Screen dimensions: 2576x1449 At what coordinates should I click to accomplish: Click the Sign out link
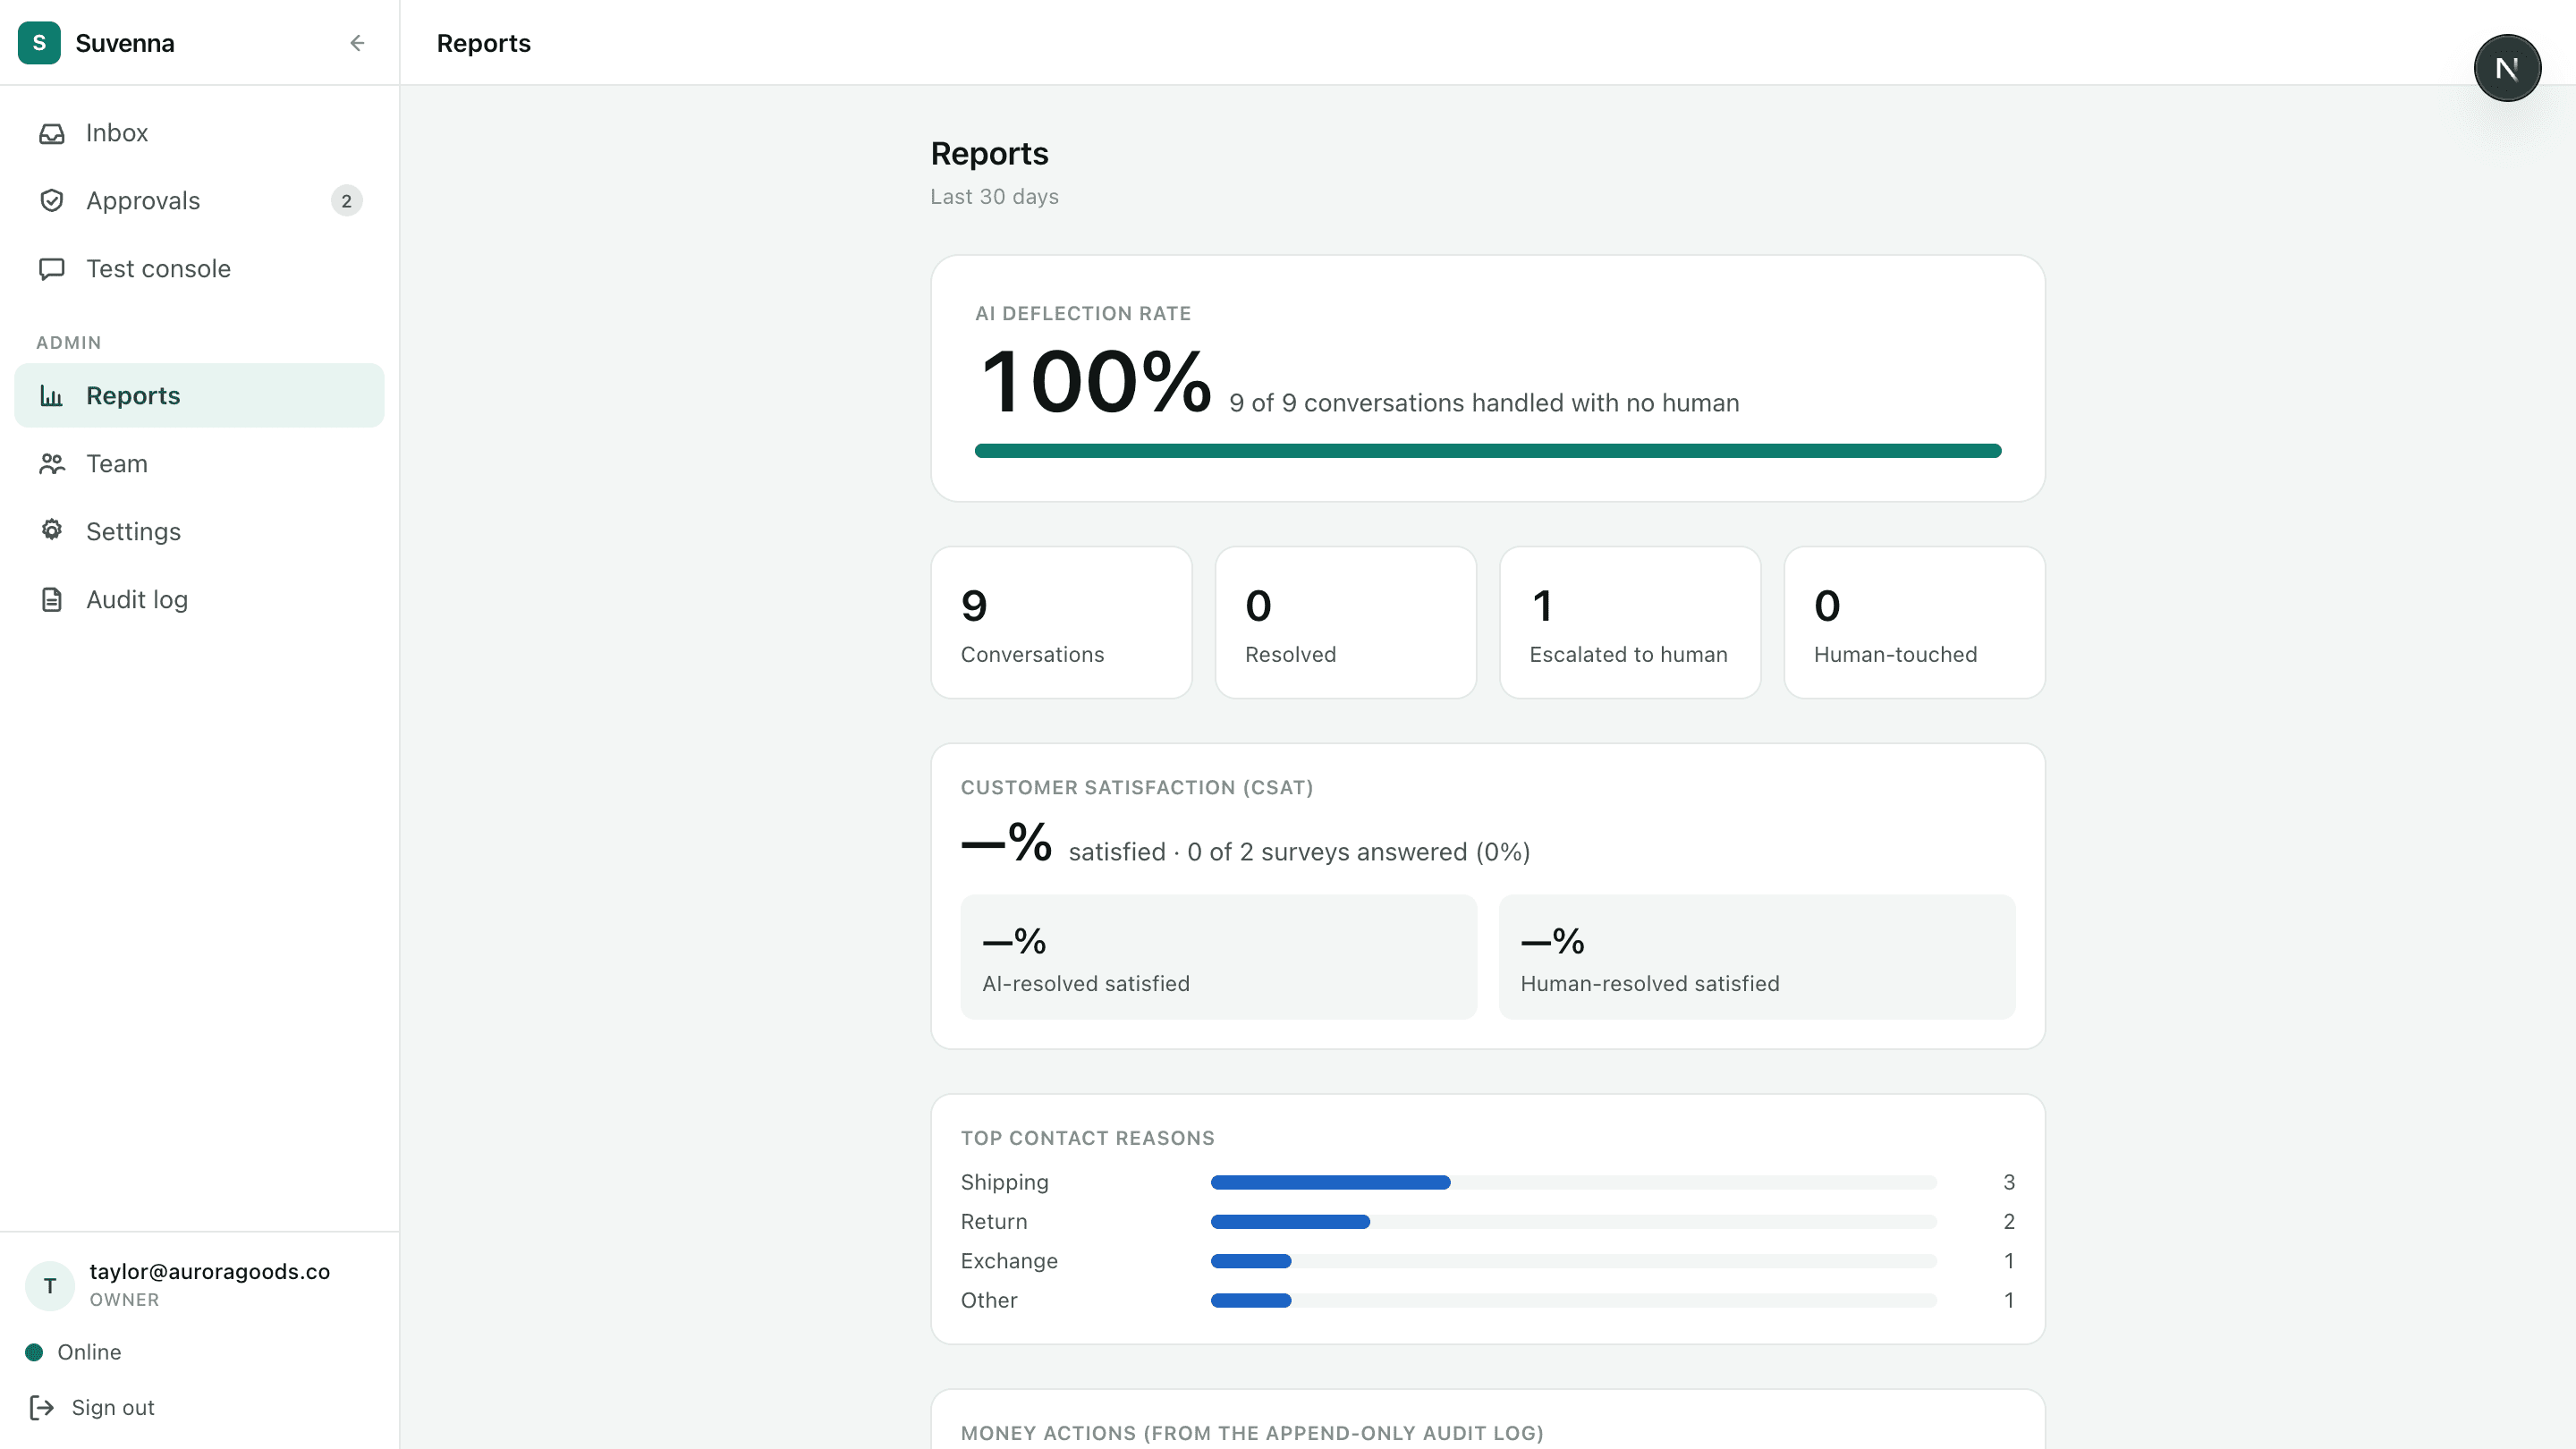coord(92,1408)
